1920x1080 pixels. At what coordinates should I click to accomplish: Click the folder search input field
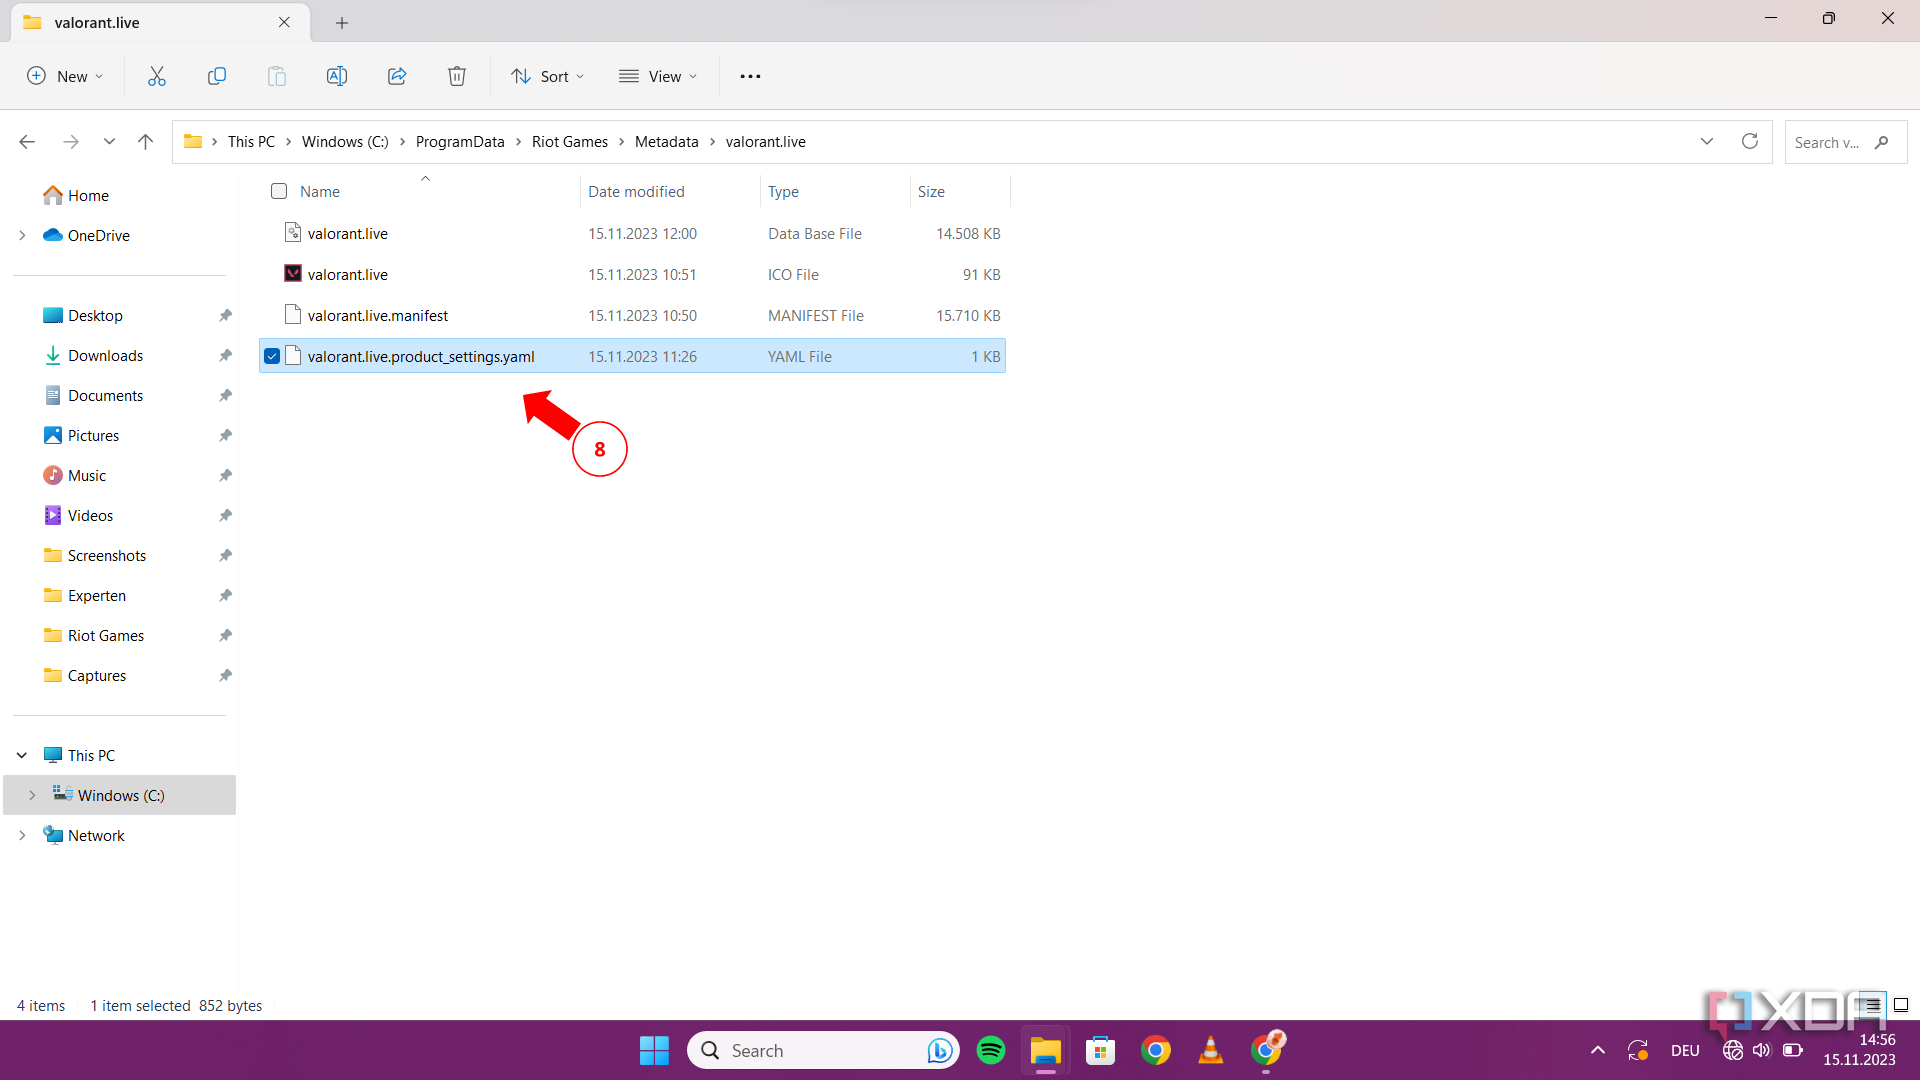click(1845, 142)
